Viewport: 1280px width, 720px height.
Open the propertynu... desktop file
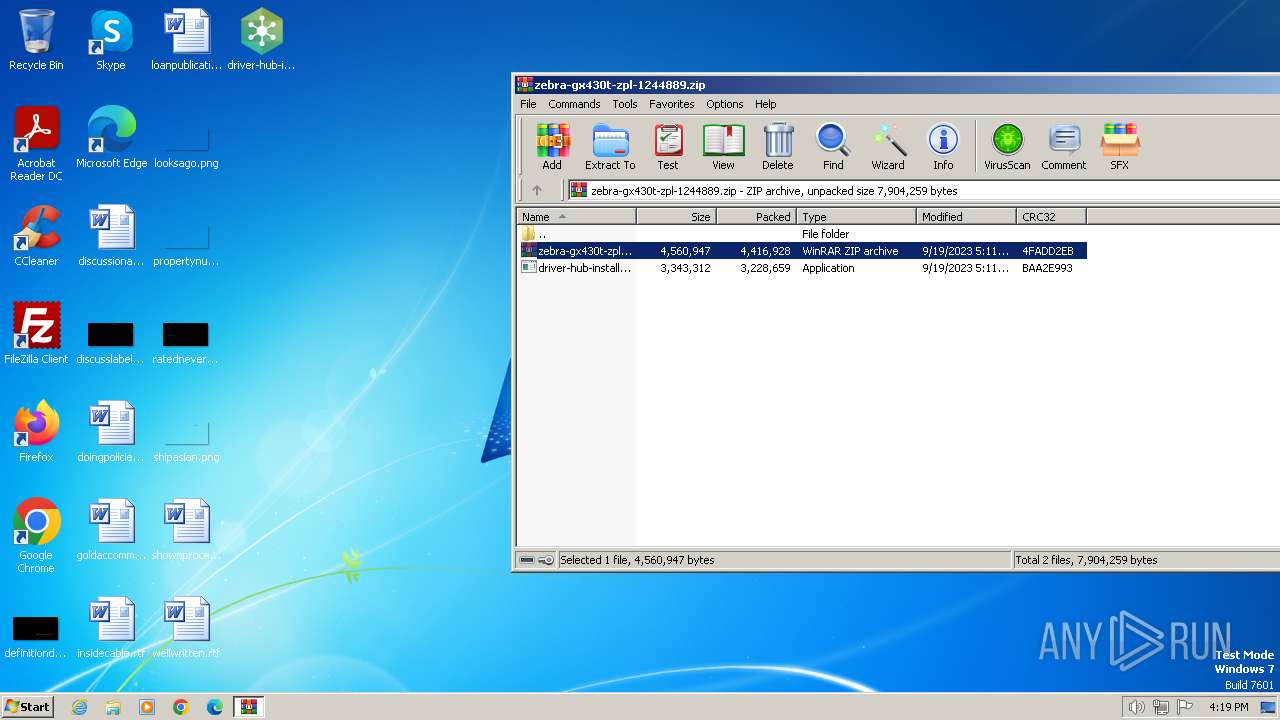coord(186,244)
